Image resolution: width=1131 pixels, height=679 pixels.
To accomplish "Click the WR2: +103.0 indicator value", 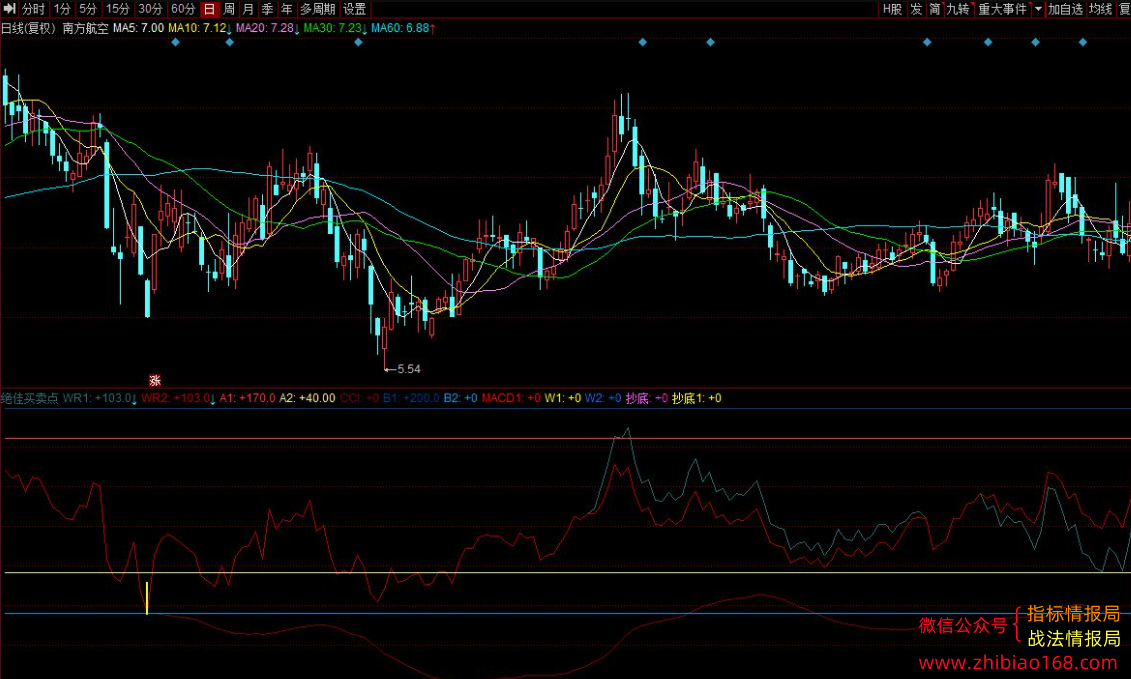I will [176, 398].
